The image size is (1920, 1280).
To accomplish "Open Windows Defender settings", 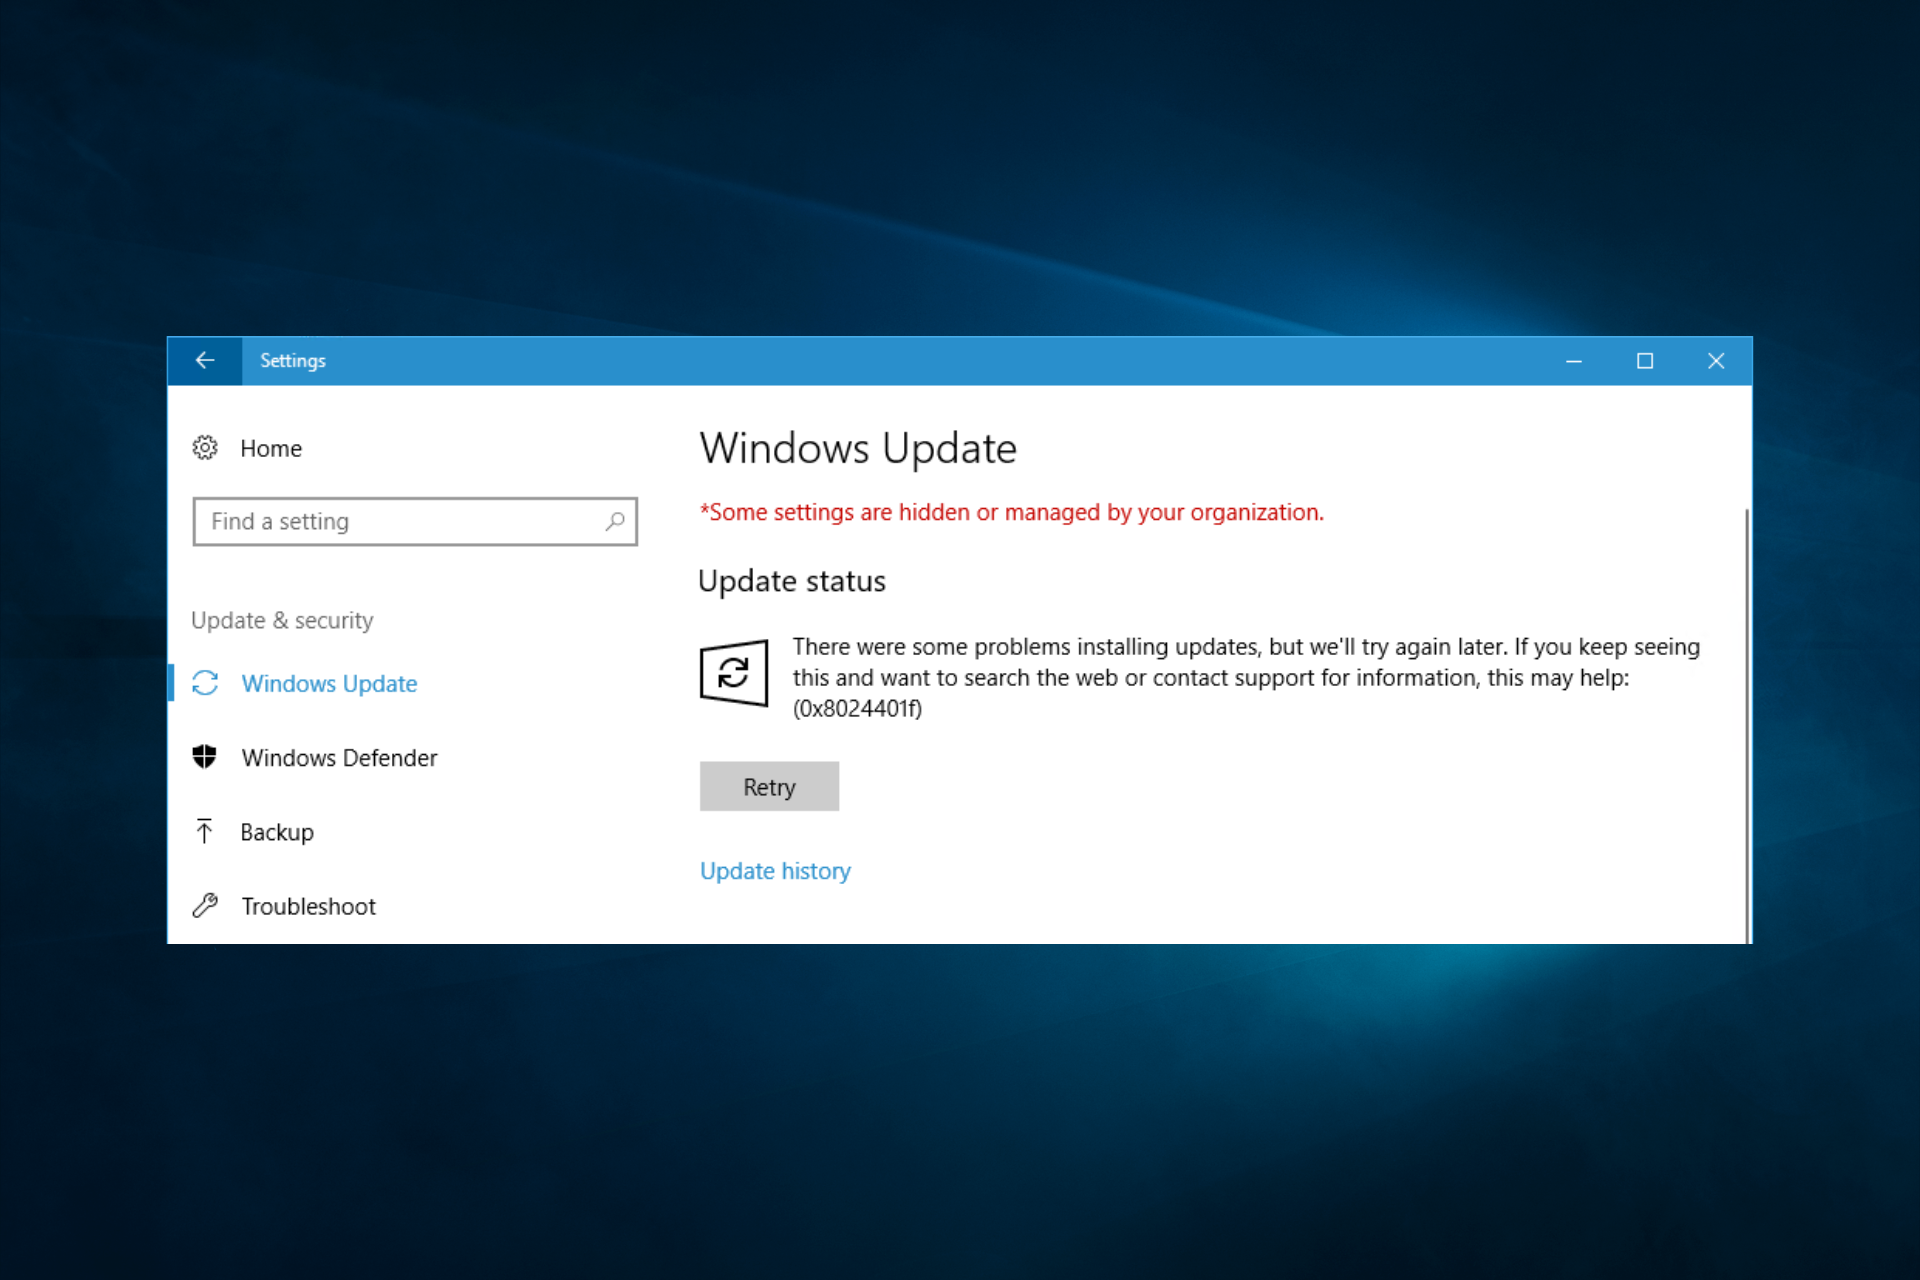I will pos(339,758).
